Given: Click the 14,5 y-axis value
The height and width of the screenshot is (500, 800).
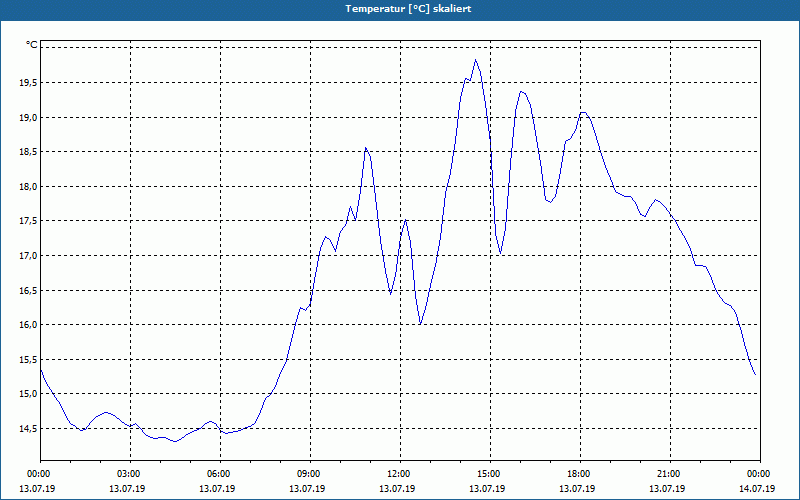Looking at the screenshot, I should point(28,429).
